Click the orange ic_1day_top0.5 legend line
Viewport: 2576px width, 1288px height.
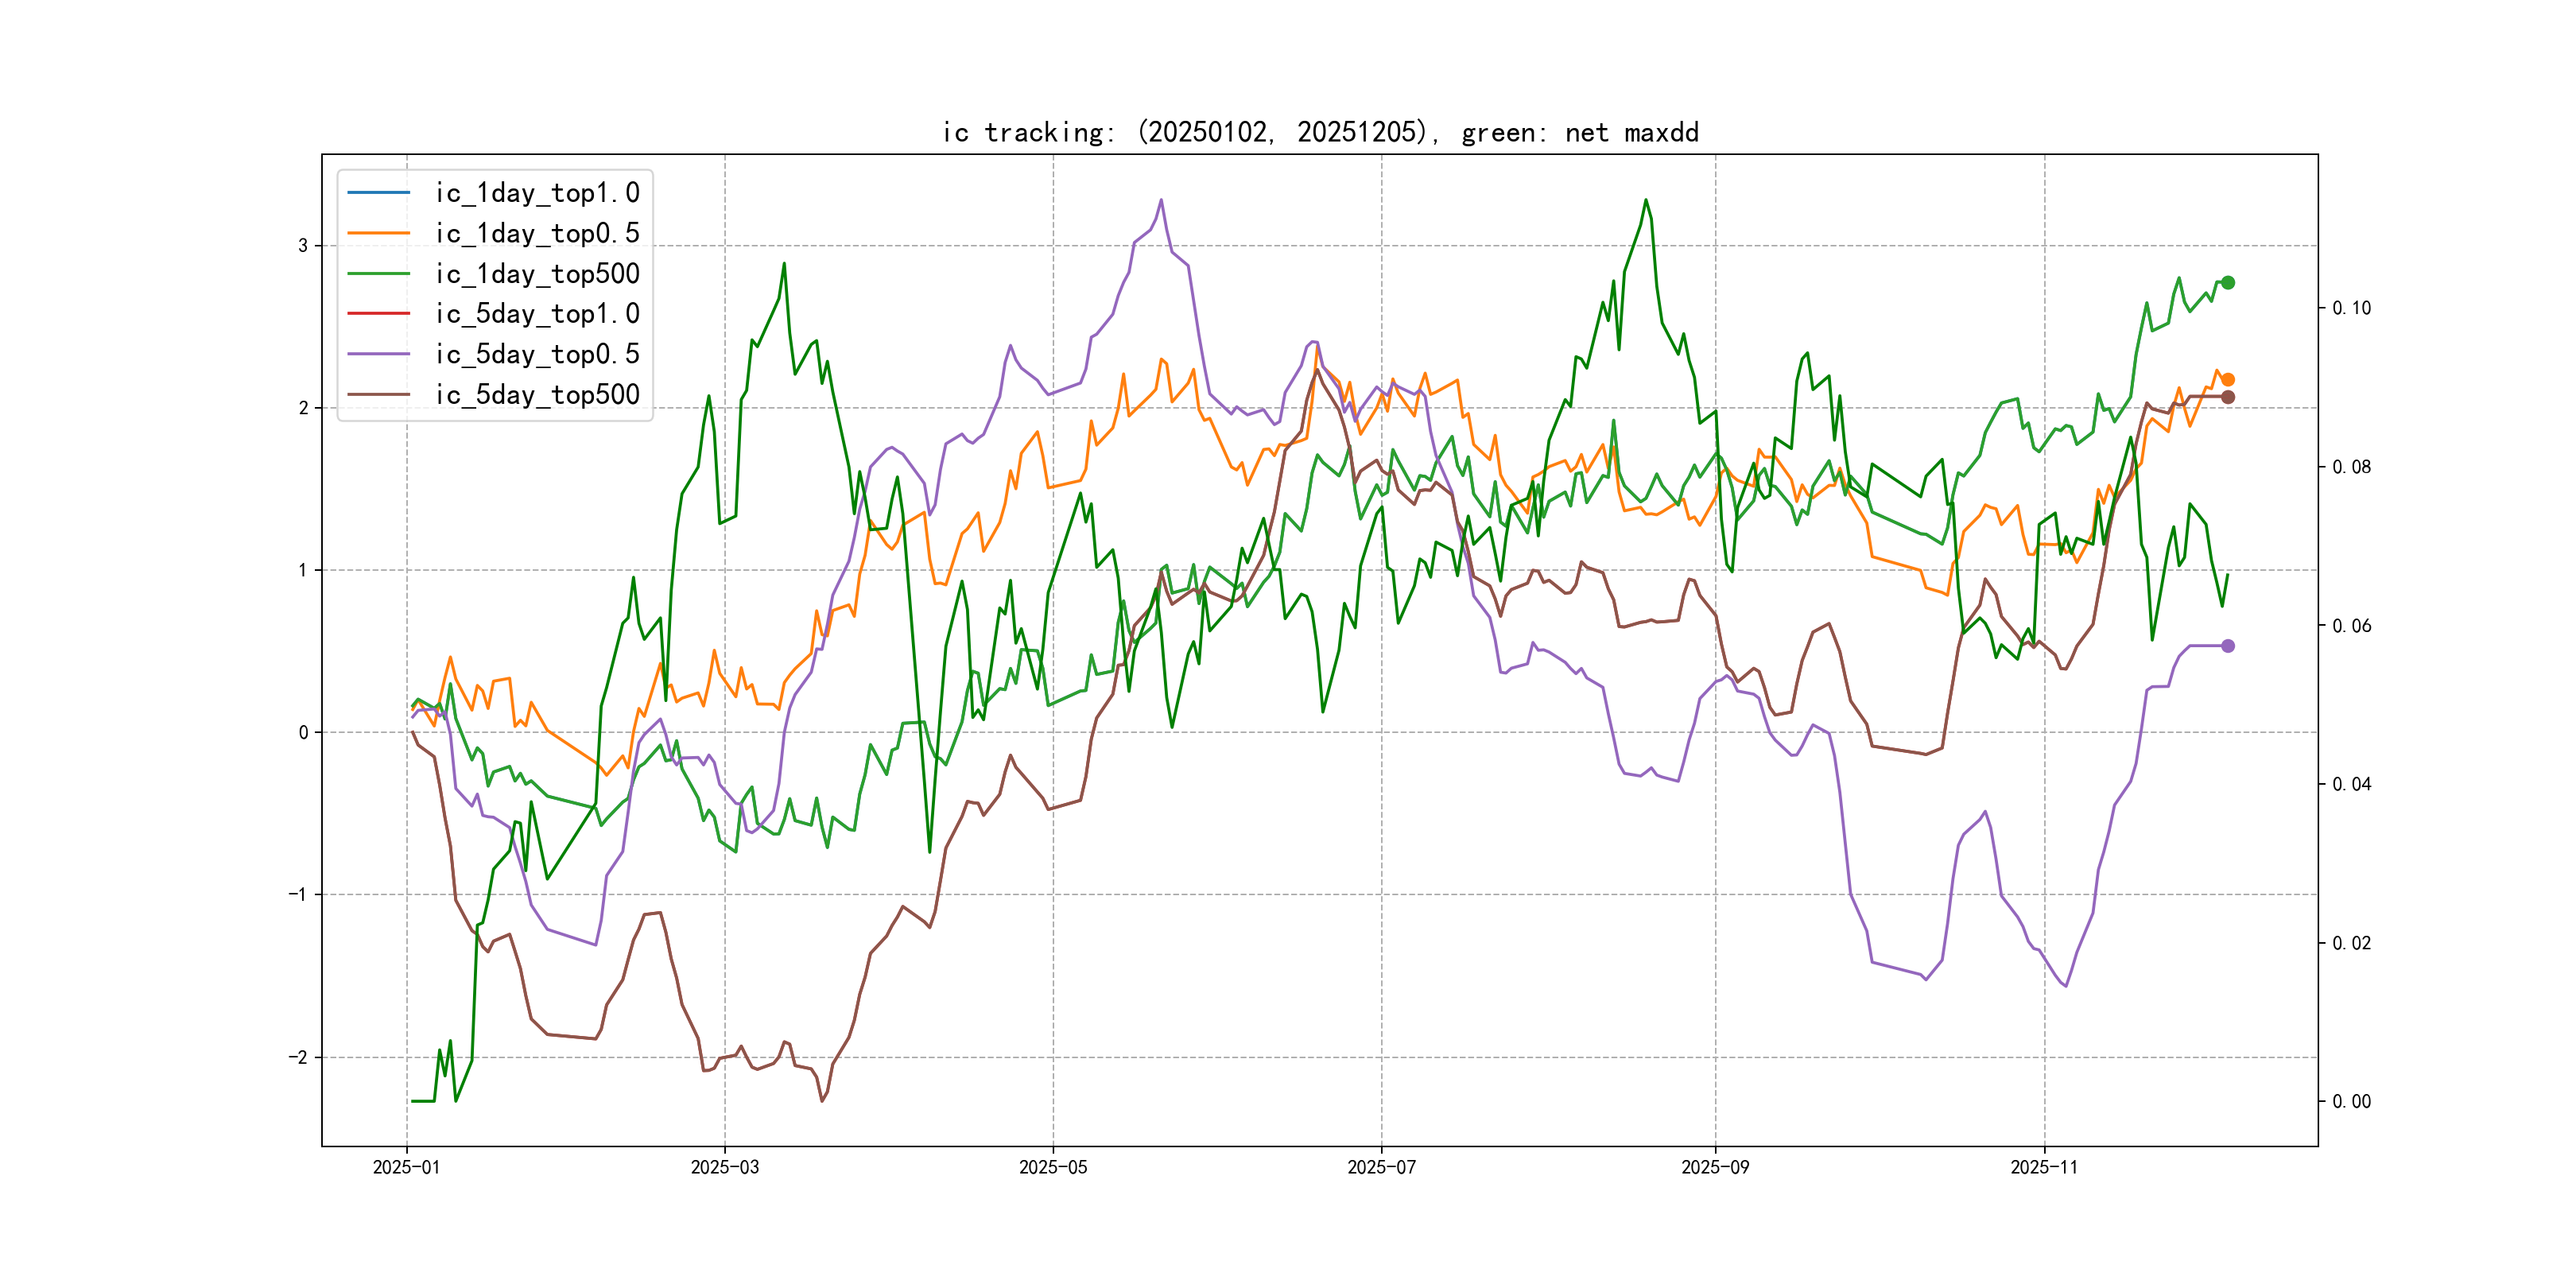[x=378, y=233]
